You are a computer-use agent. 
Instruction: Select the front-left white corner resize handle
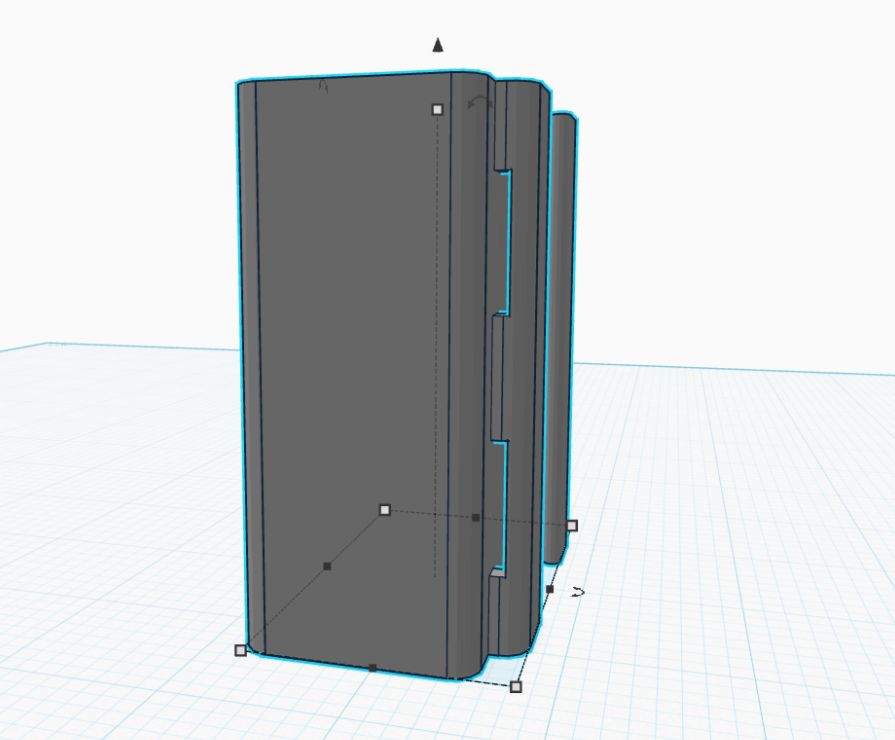tap(240, 650)
